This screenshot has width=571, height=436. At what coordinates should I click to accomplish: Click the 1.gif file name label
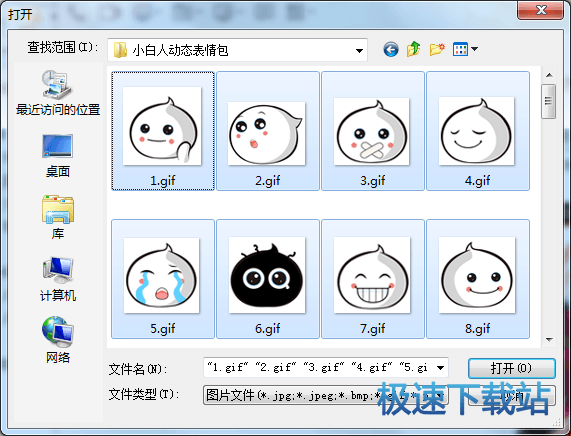click(x=162, y=180)
